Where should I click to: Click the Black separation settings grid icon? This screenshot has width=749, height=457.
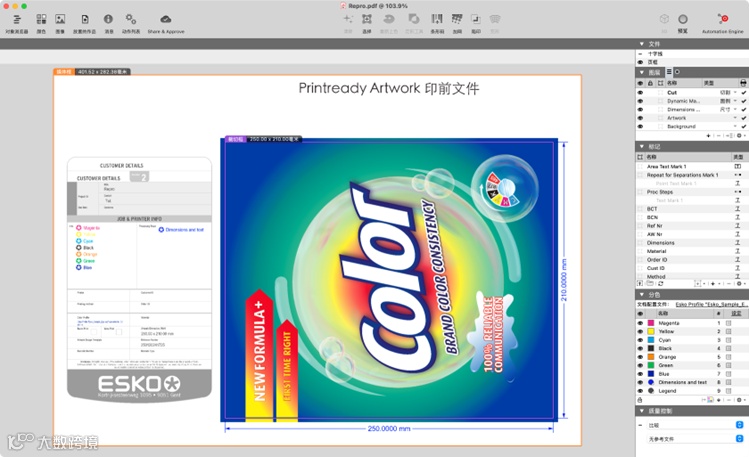728,349
